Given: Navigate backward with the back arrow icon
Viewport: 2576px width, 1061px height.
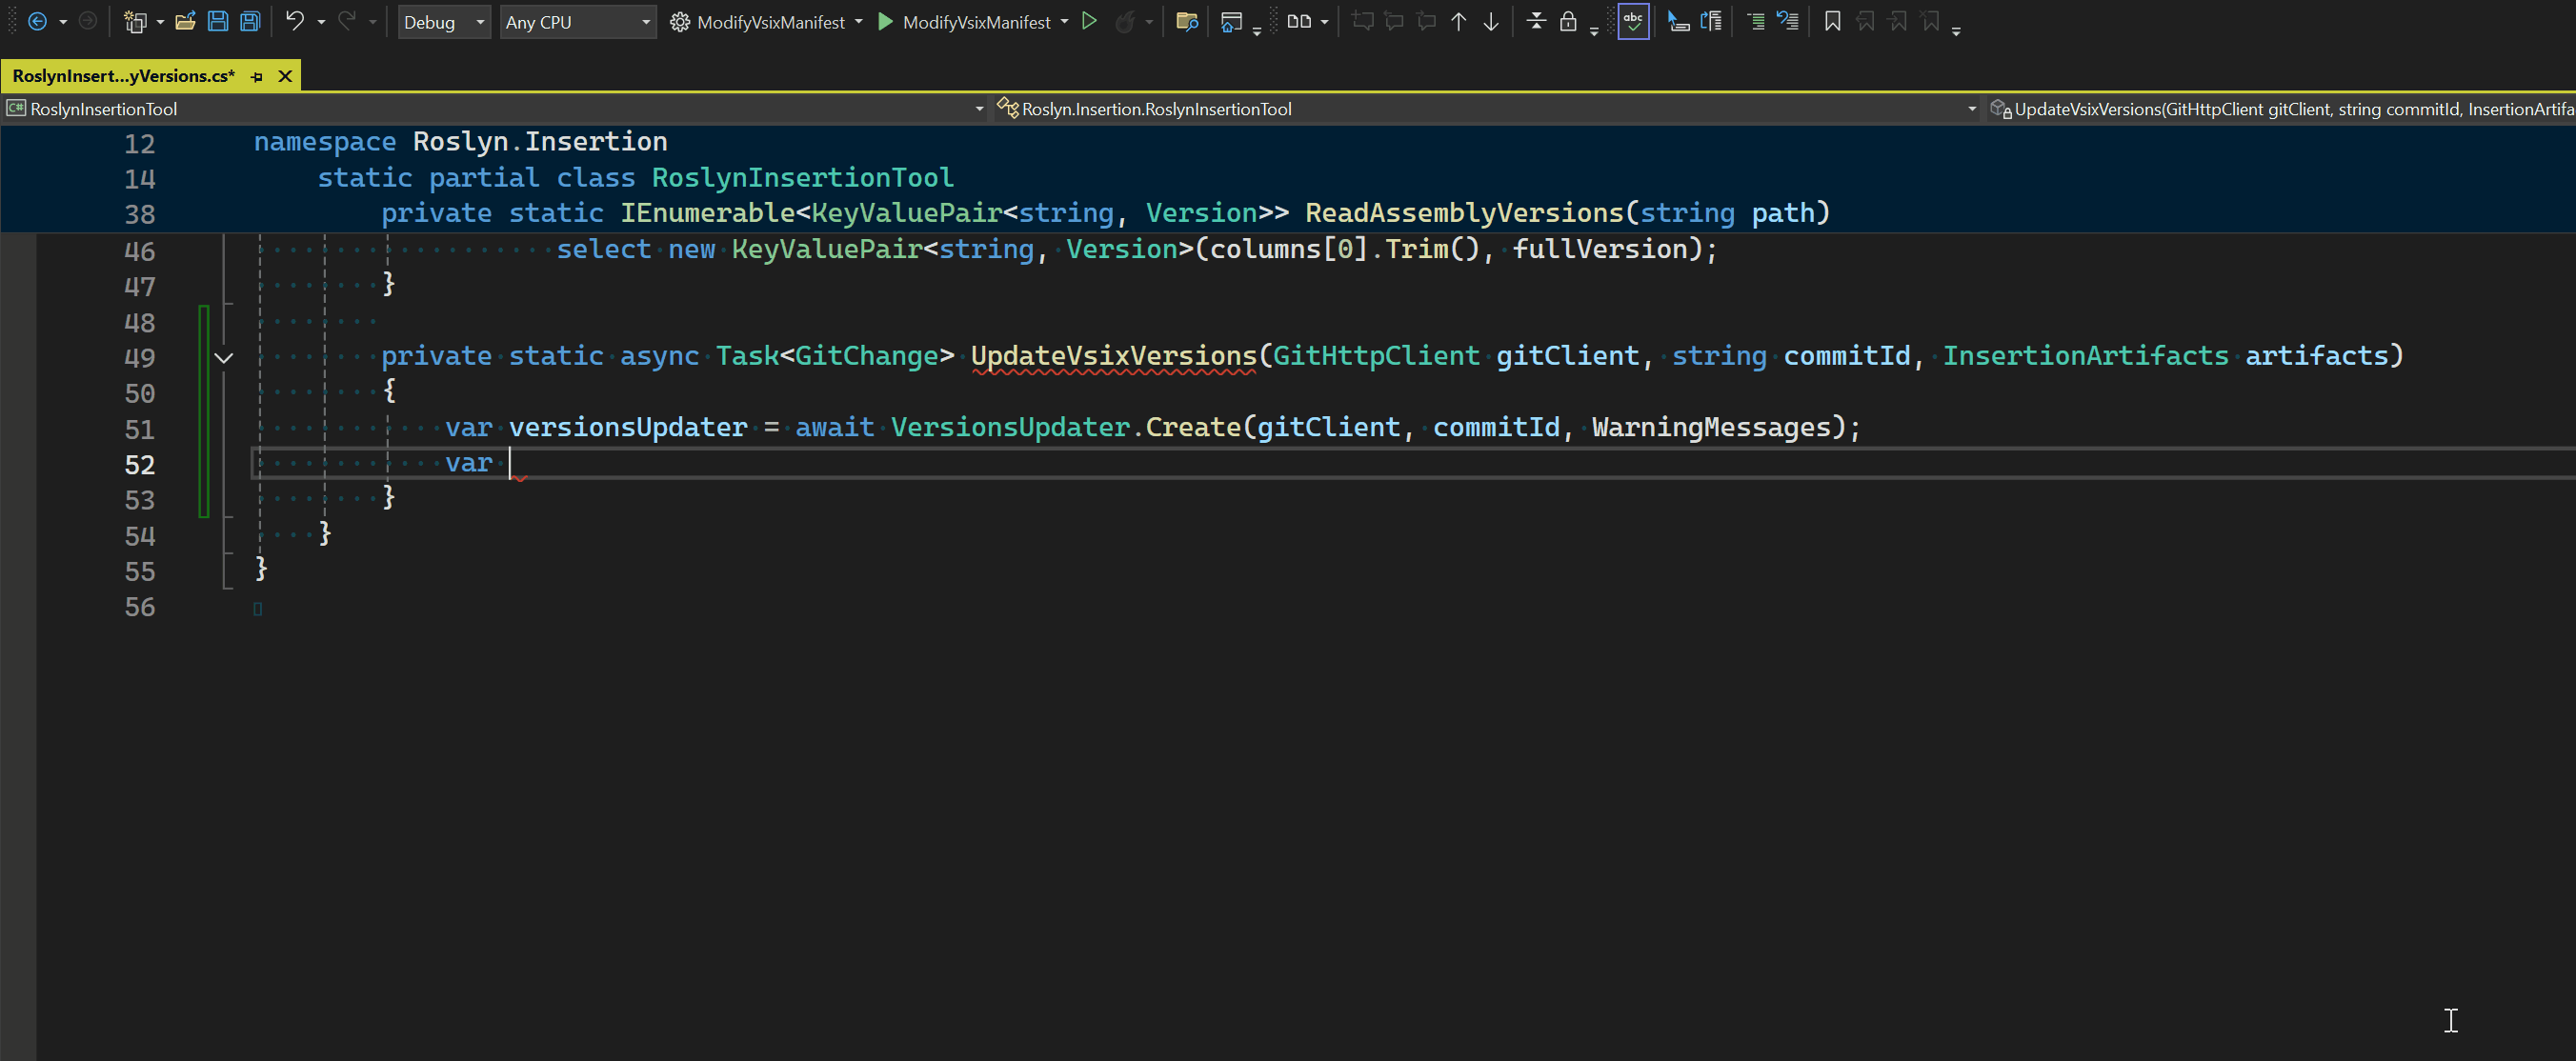Looking at the screenshot, I should pyautogui.click(x=37, y=21).
